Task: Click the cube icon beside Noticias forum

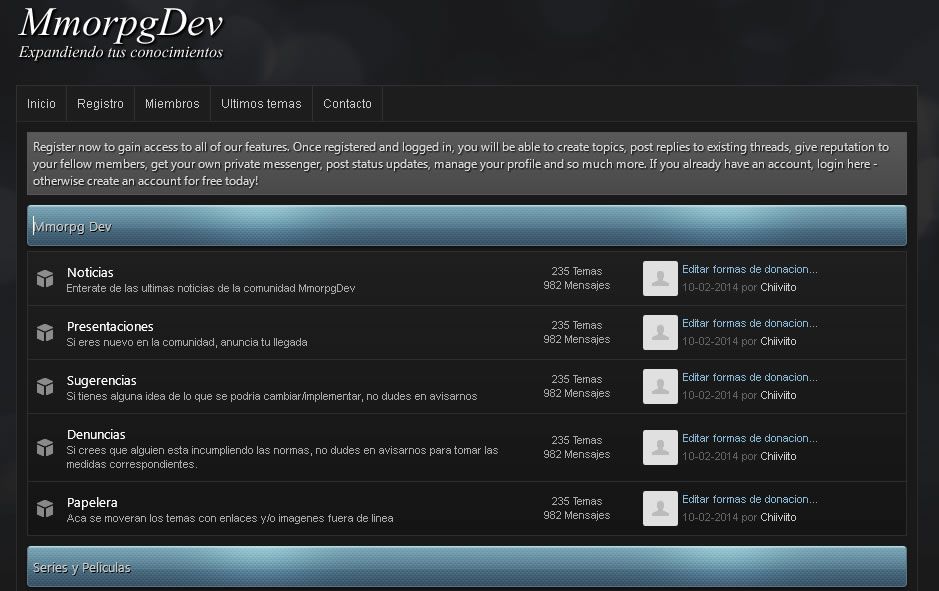Action: click(45, 279)
